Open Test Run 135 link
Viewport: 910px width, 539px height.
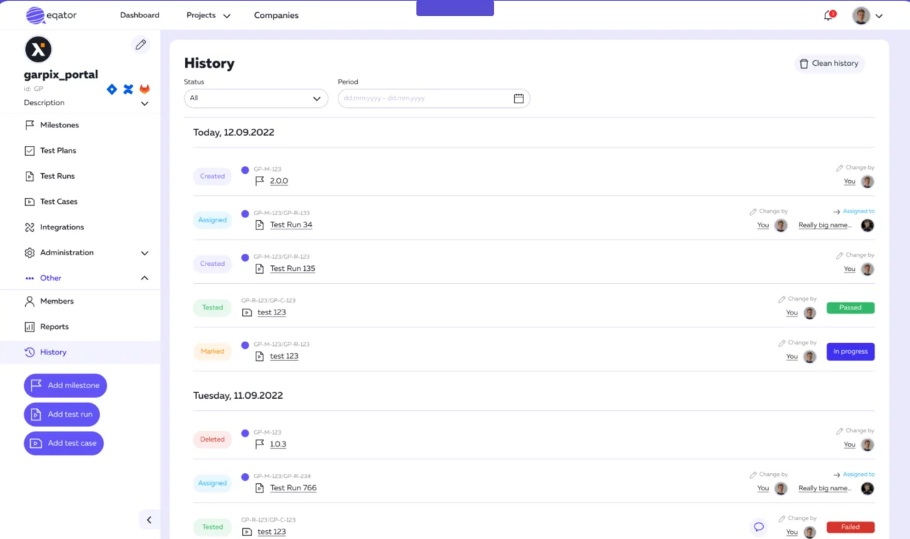(292, 269)
